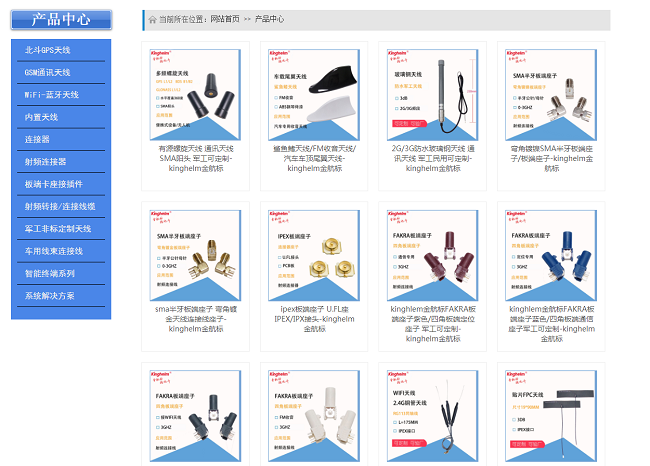Open the 贴片FPC天线 product image
This screenshot has height=466, width=650.
[x=551, y=416]
